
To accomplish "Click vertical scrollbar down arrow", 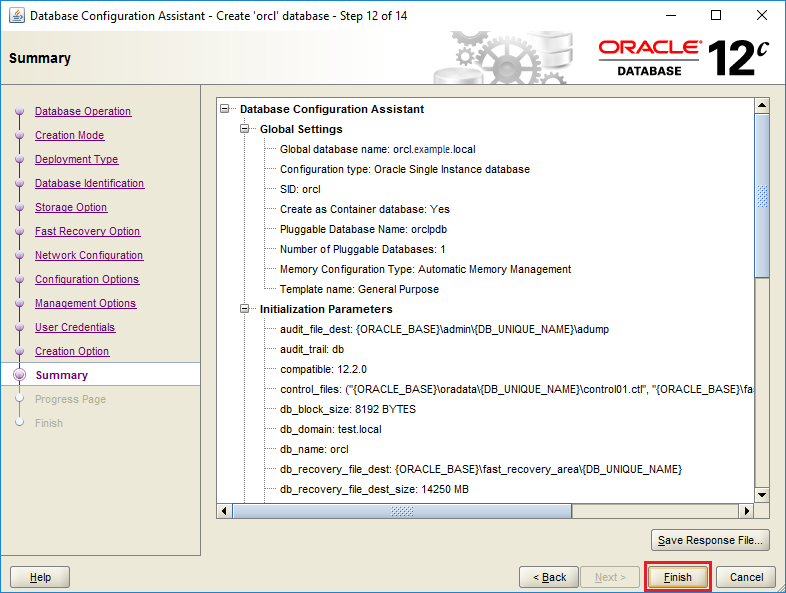I will (x=762, y=495).
